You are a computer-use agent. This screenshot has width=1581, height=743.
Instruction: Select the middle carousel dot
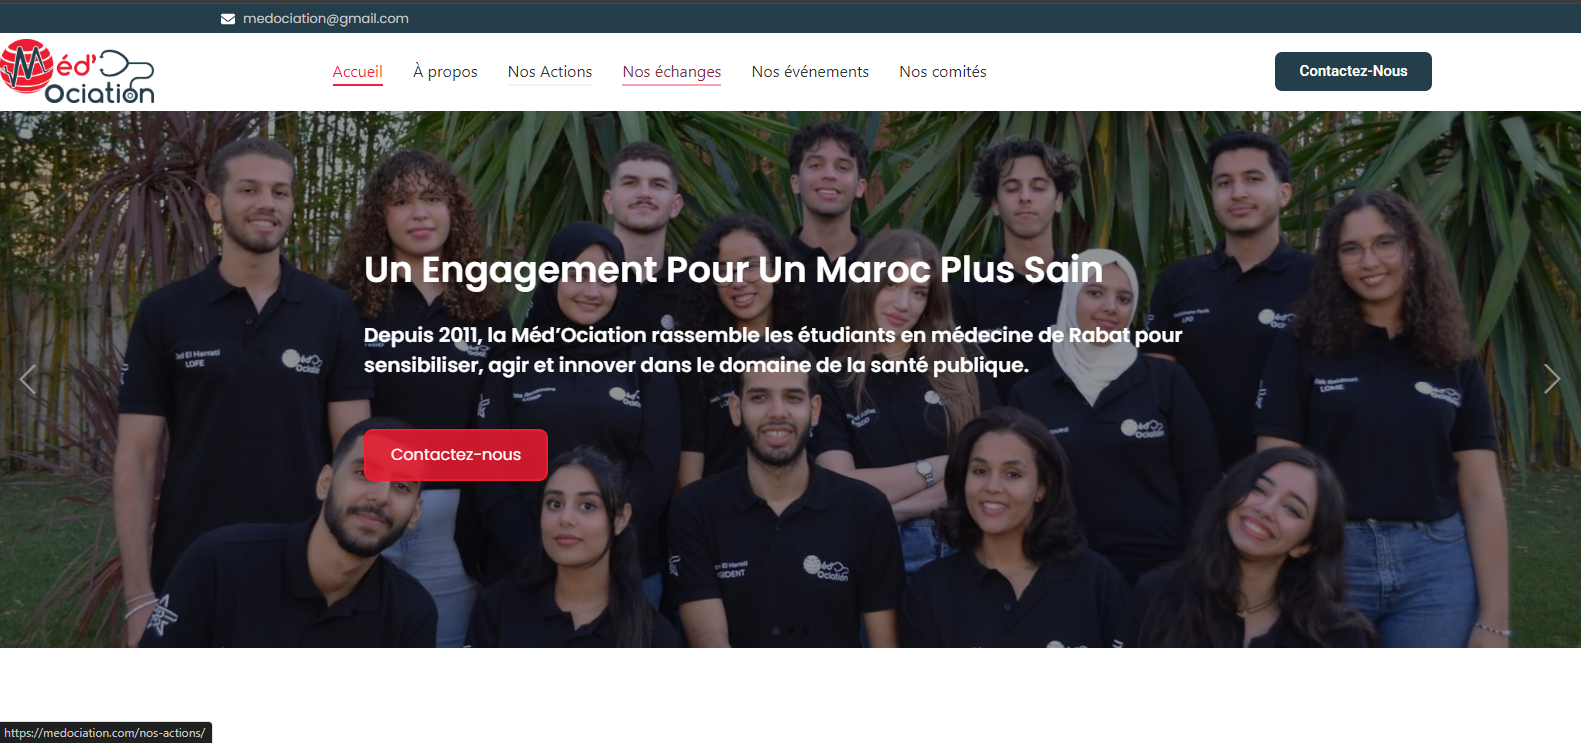pos(791,631)
